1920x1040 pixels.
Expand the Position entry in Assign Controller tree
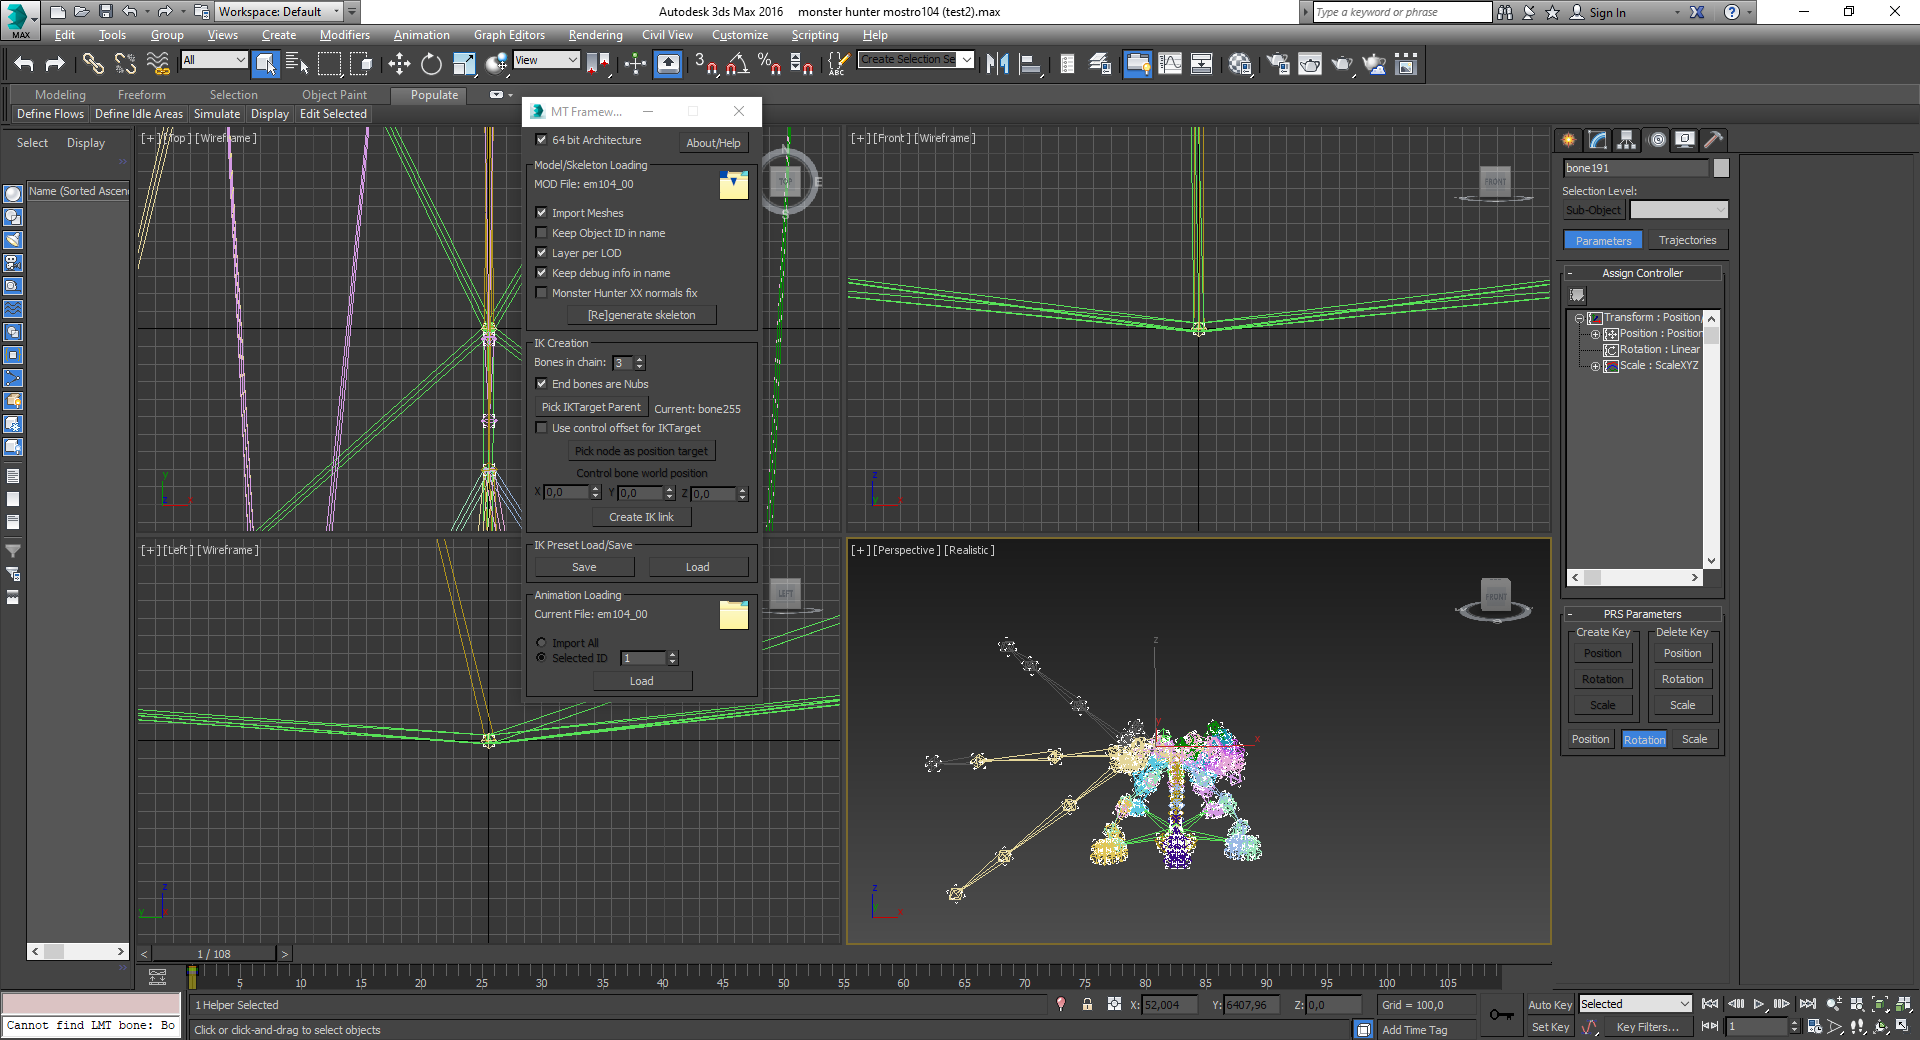[1597, 333]
